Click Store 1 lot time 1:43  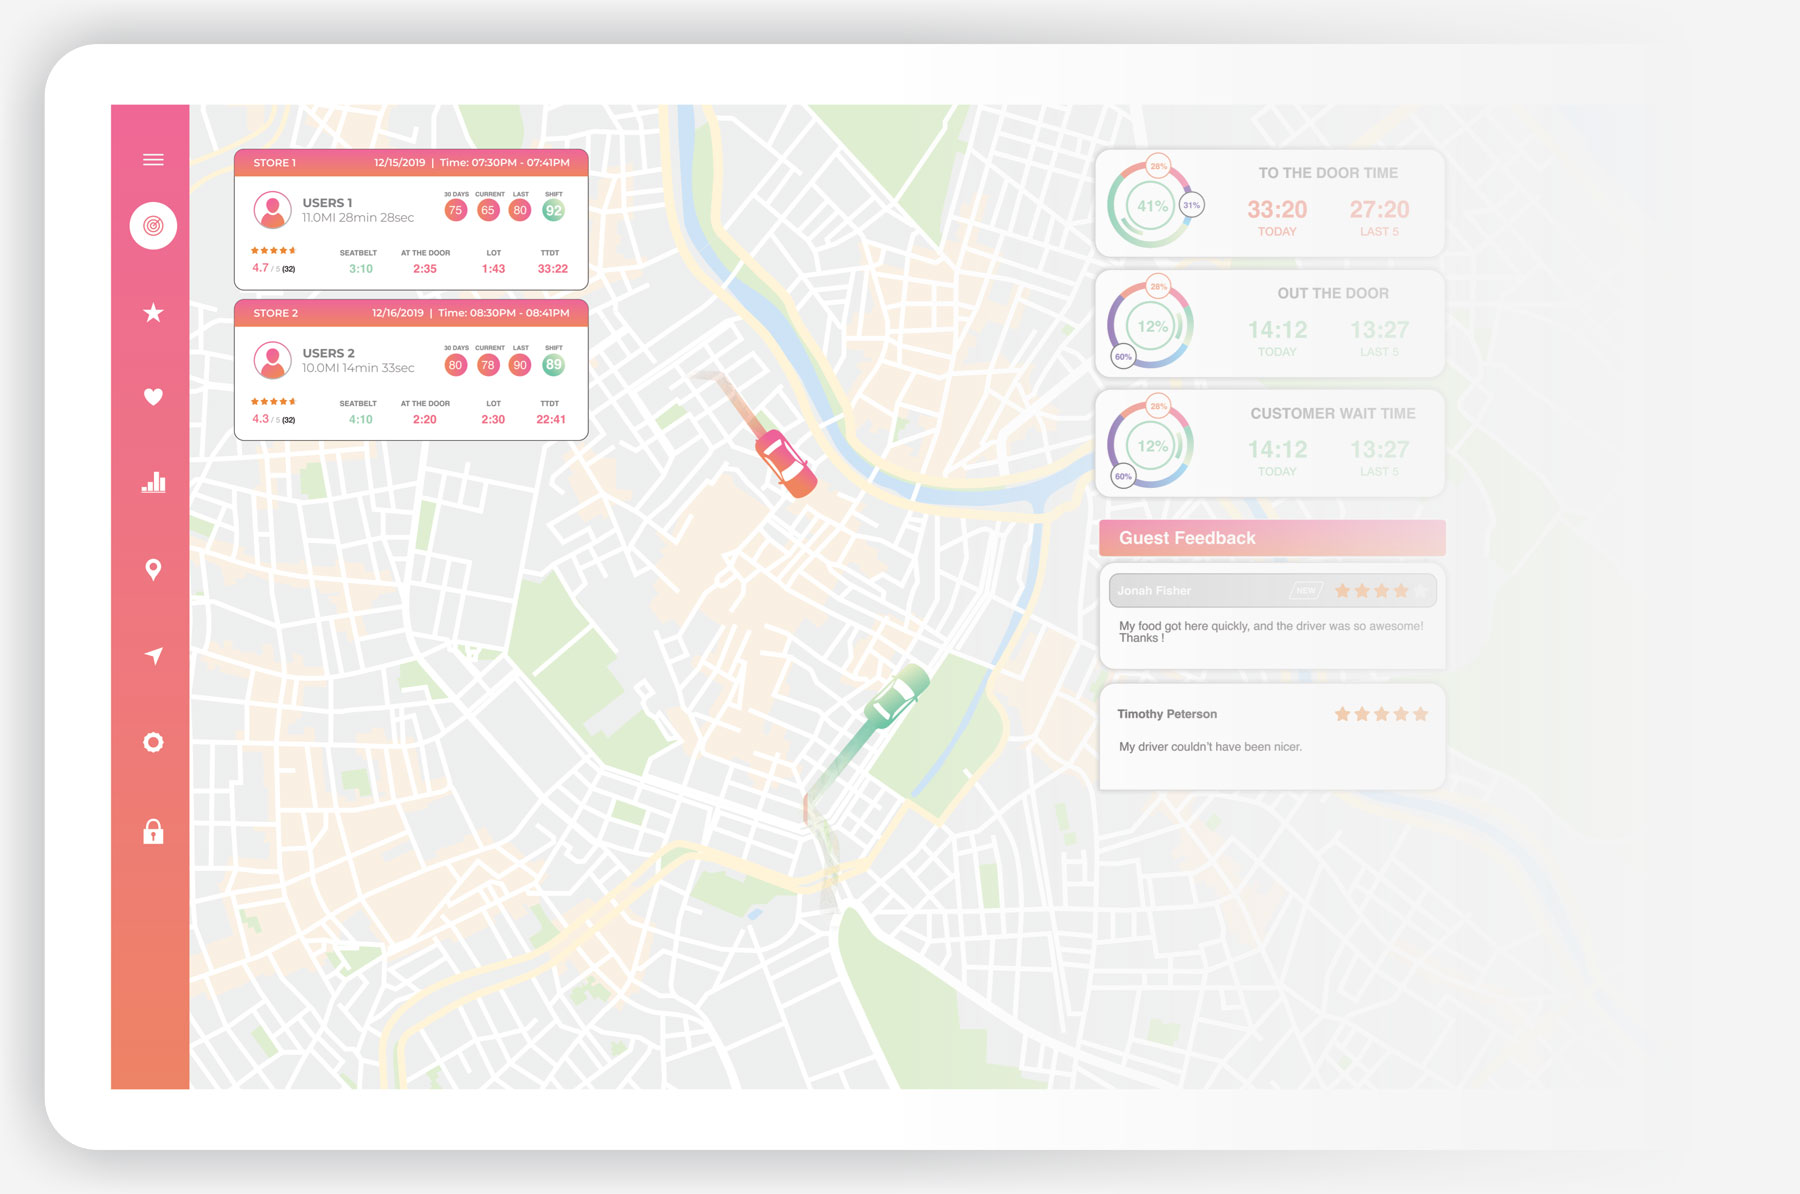[x=493, y=269]
